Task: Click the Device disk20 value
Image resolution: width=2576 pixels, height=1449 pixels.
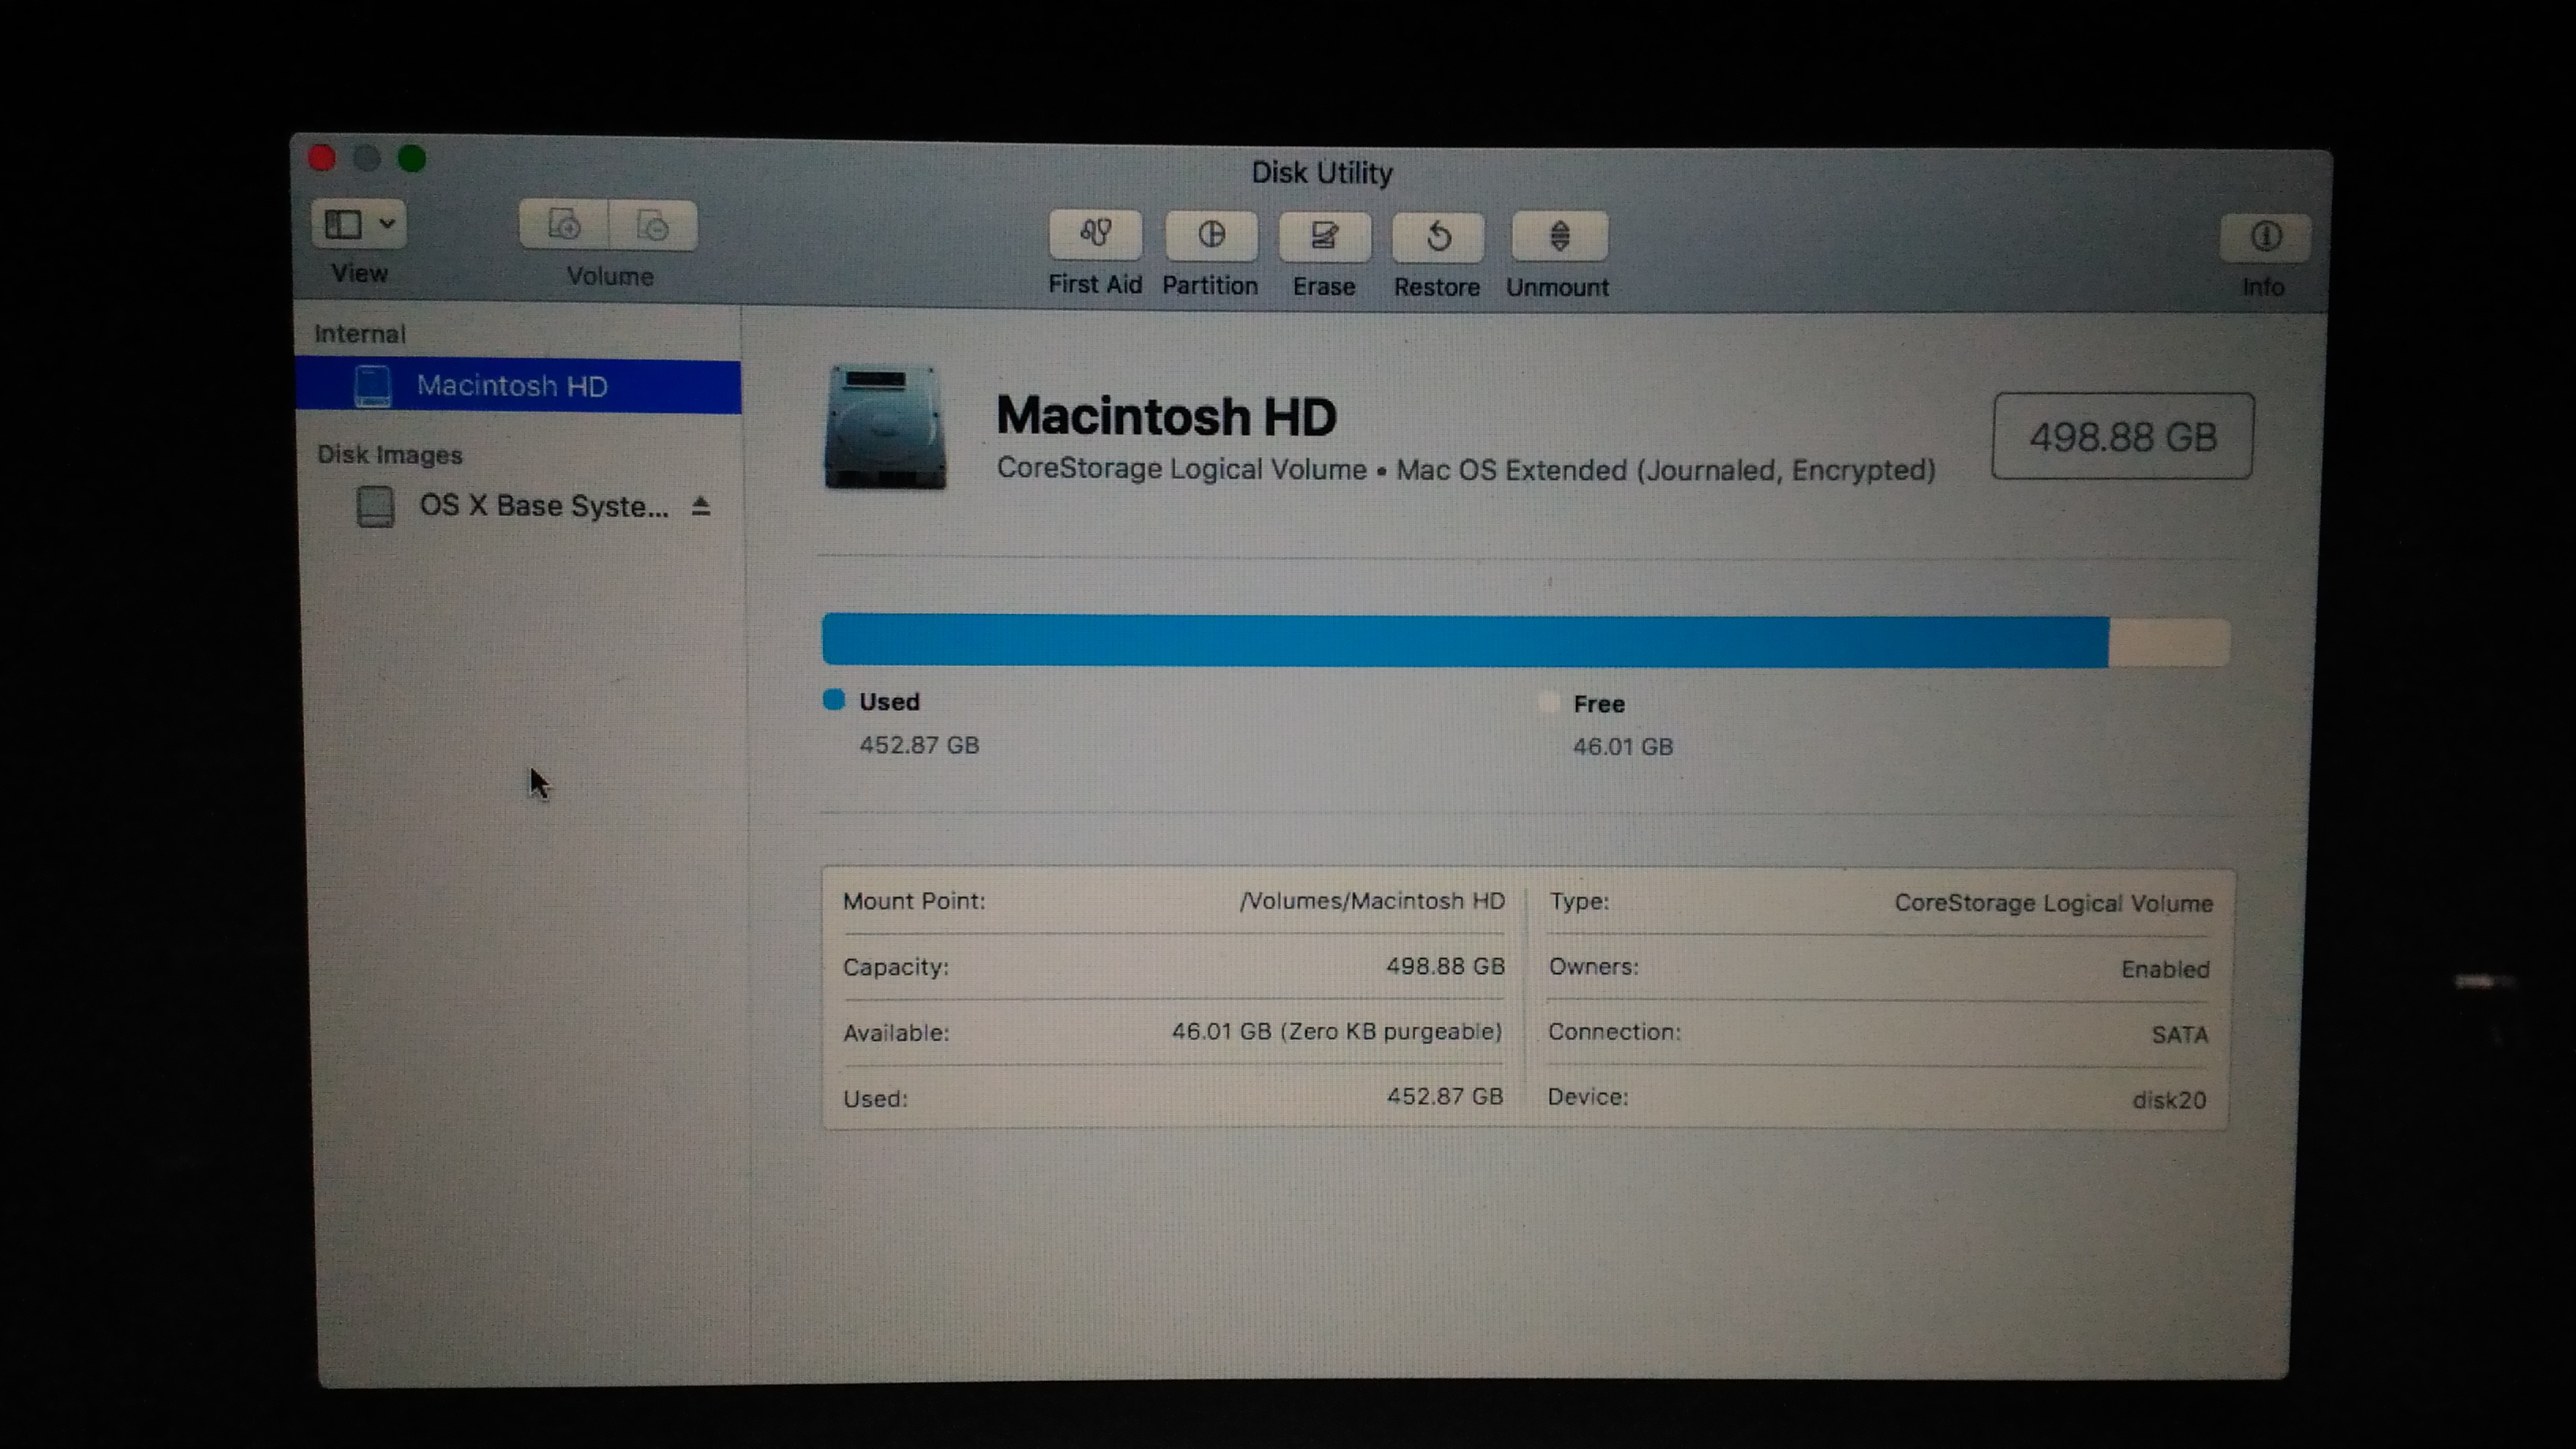Action: [2169, 1100]
